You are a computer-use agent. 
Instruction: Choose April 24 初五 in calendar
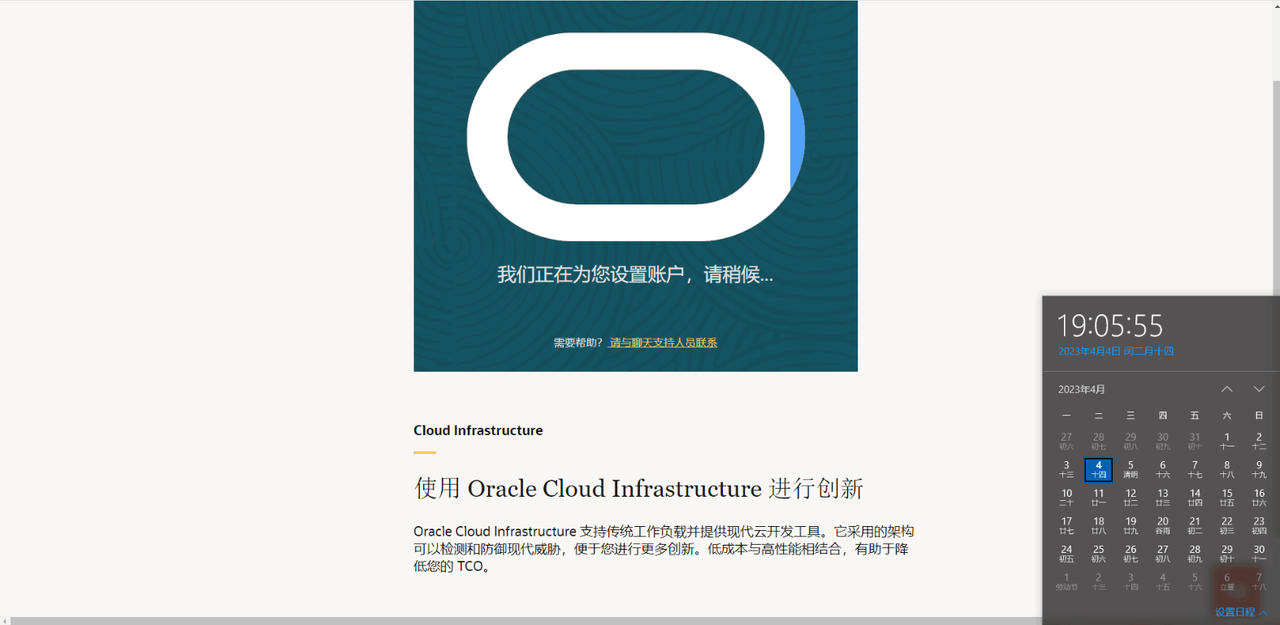click(1066, 553)
